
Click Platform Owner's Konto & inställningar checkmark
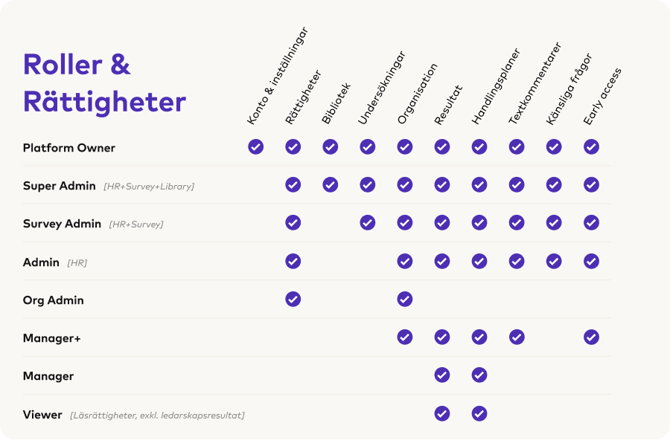[256, 147]
